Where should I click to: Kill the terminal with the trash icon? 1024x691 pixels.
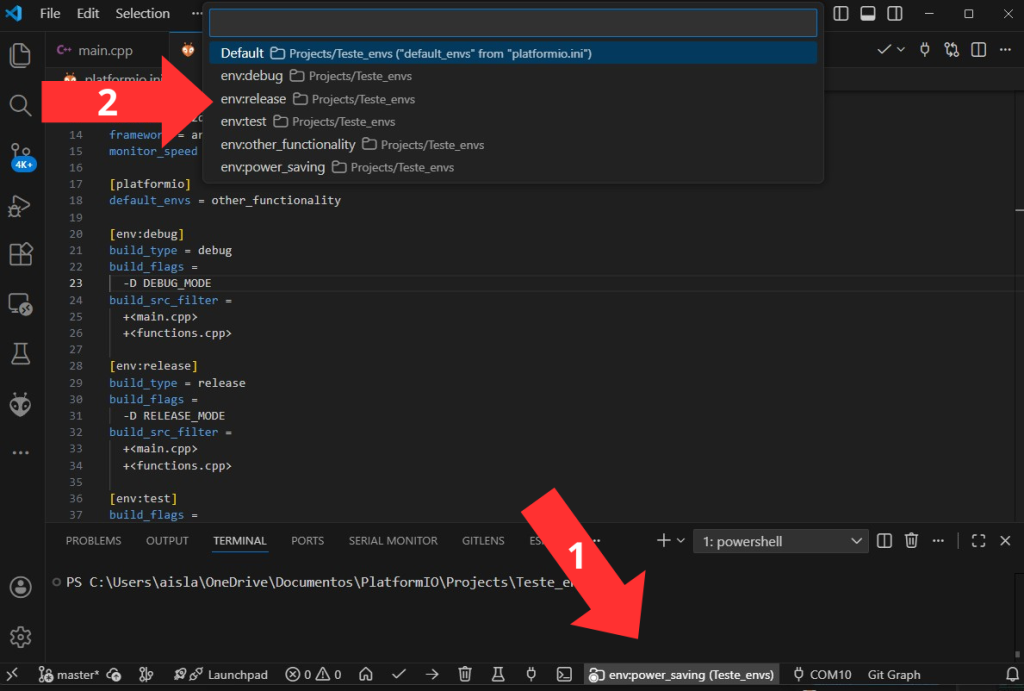[x=911, y=541]
